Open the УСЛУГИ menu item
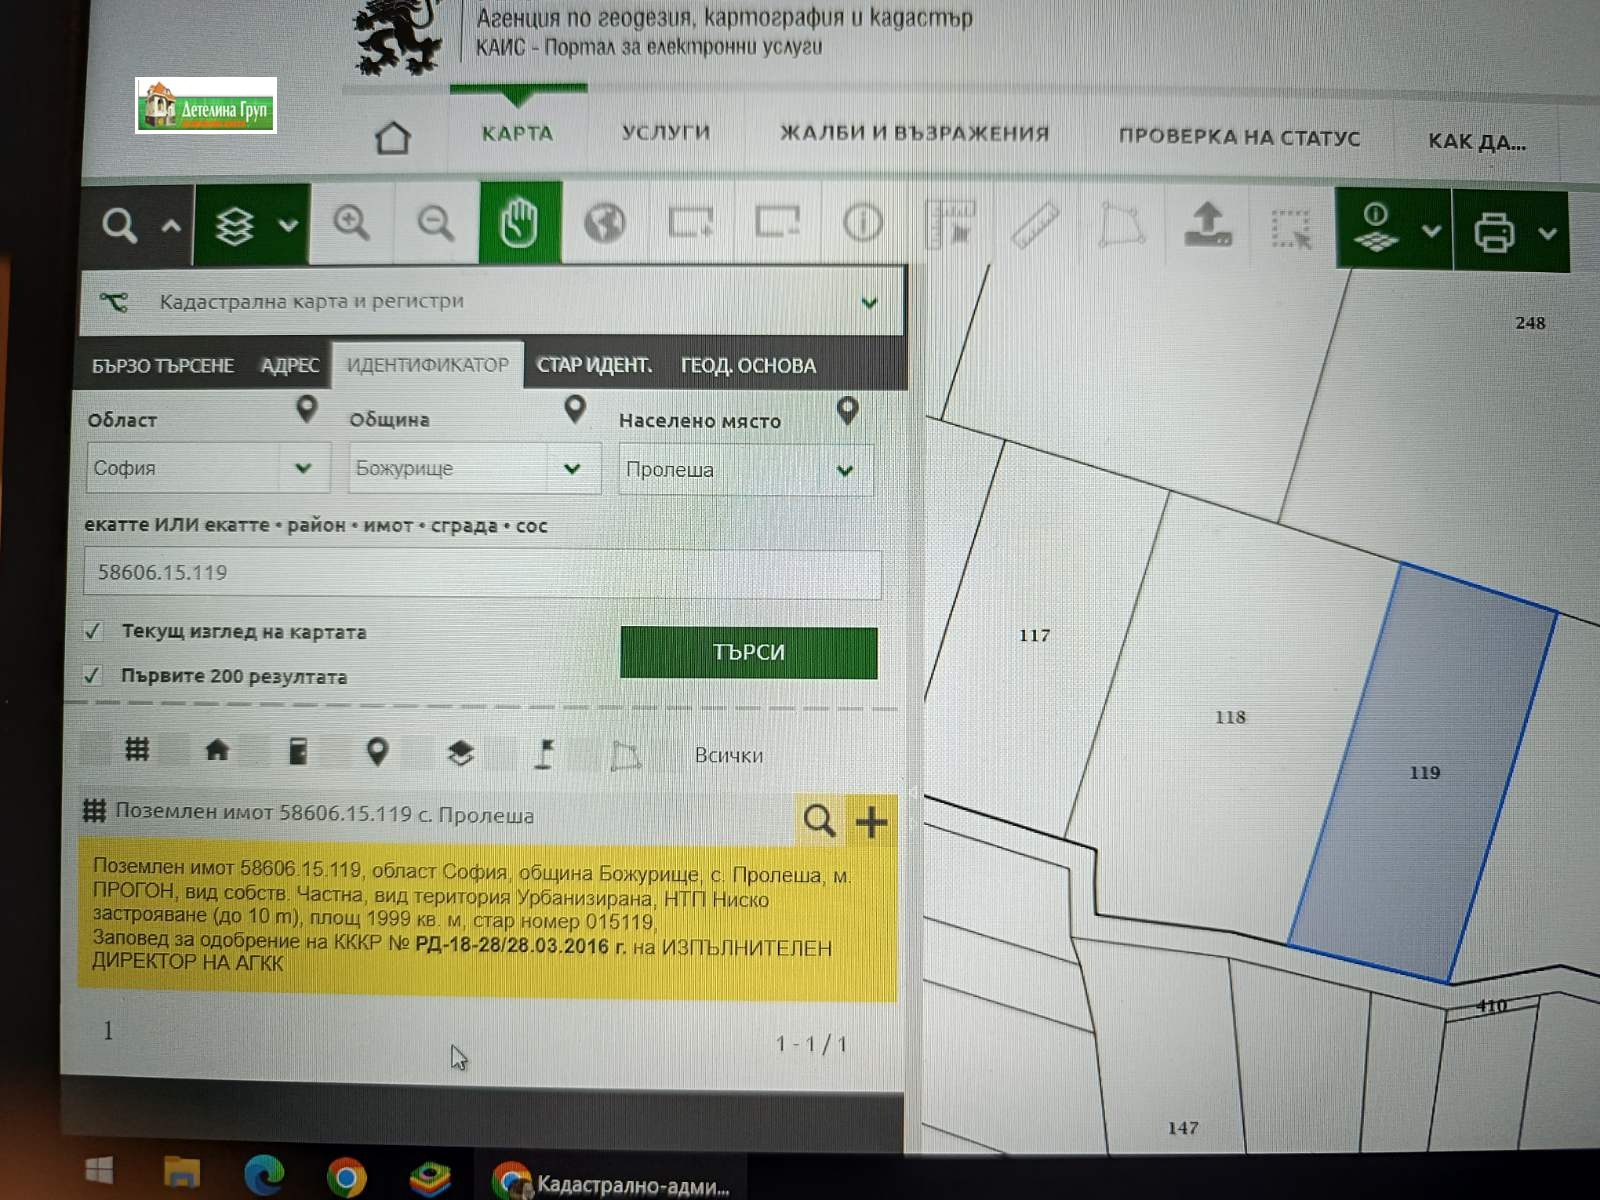This screenshot has height=1200, width=1600. pos(666,132)
